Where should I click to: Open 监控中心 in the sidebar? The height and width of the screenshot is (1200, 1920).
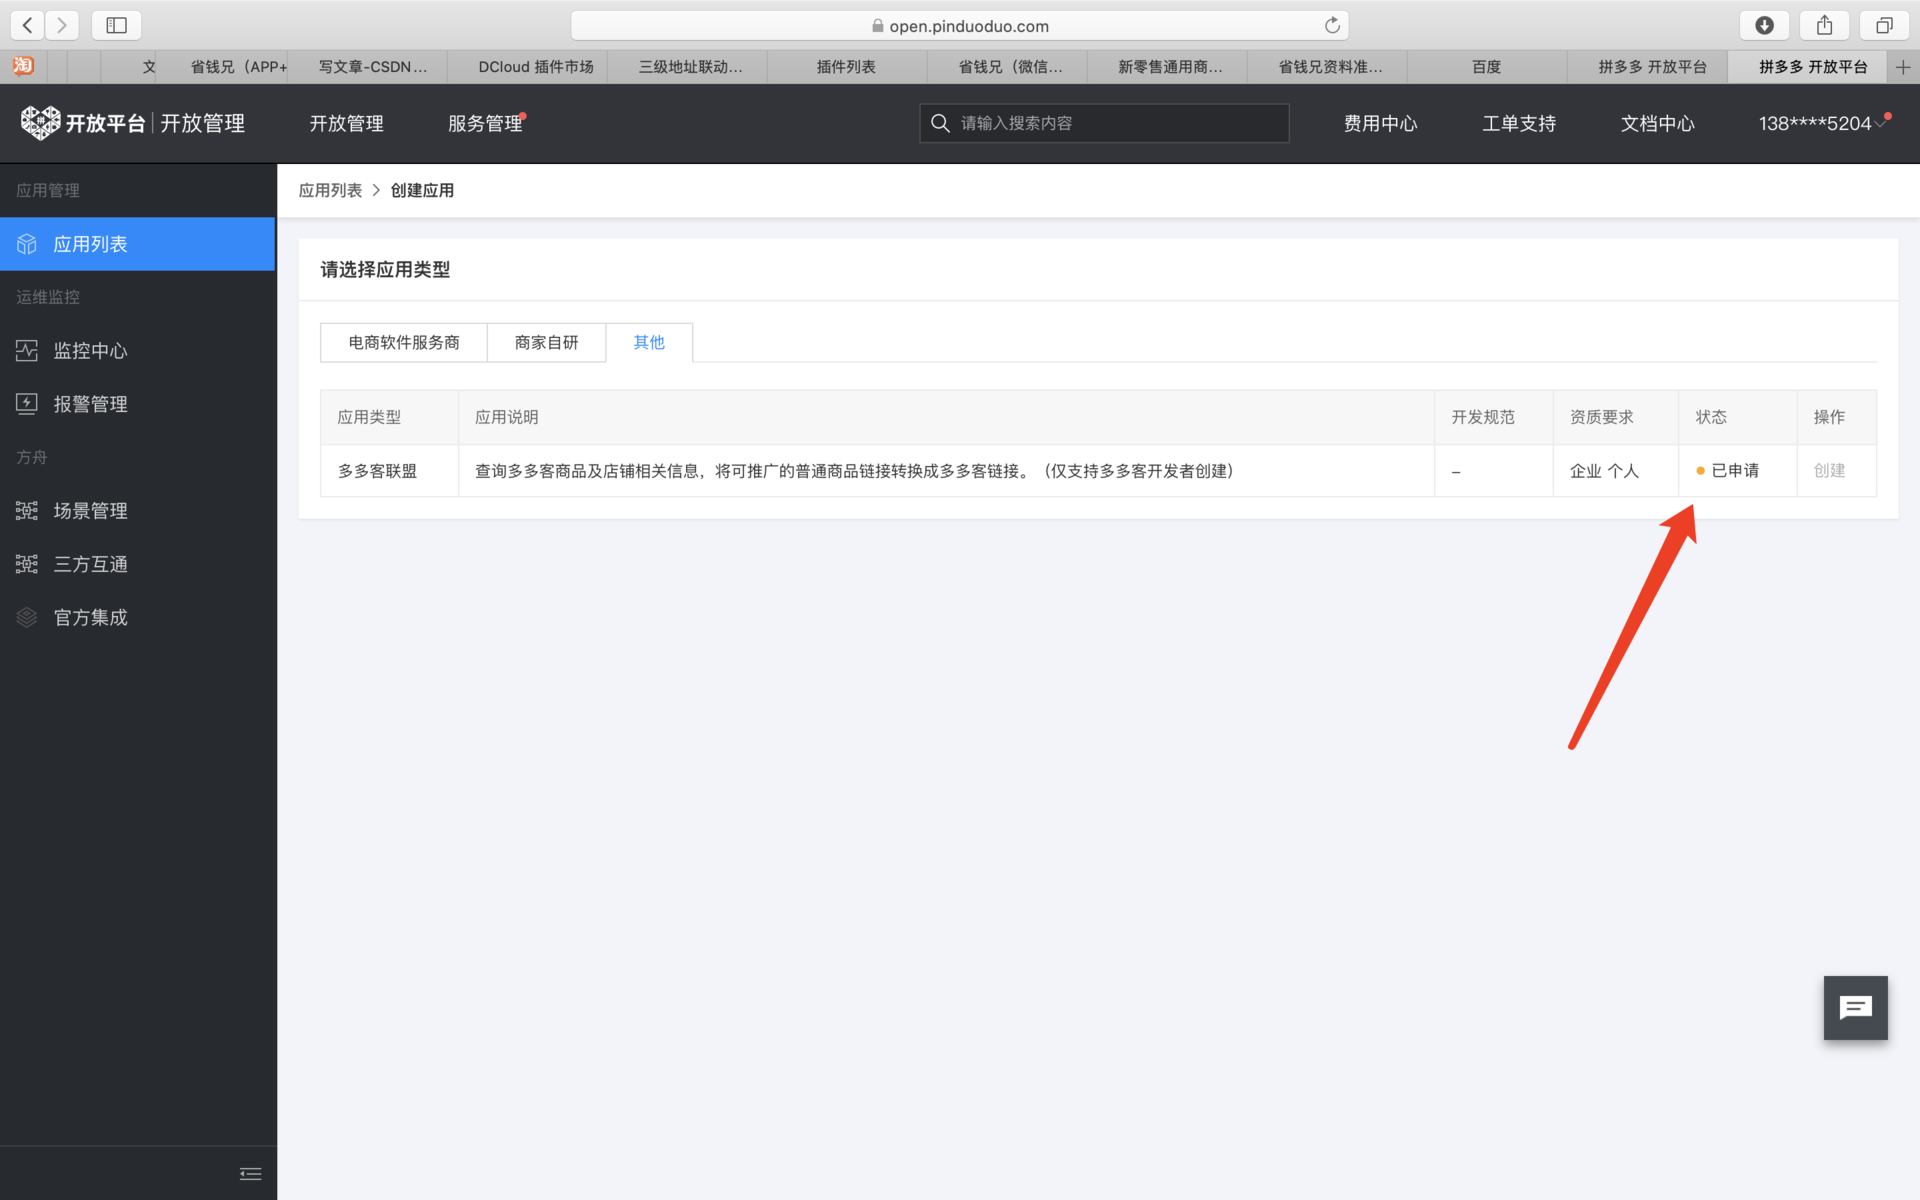[90, 351]
